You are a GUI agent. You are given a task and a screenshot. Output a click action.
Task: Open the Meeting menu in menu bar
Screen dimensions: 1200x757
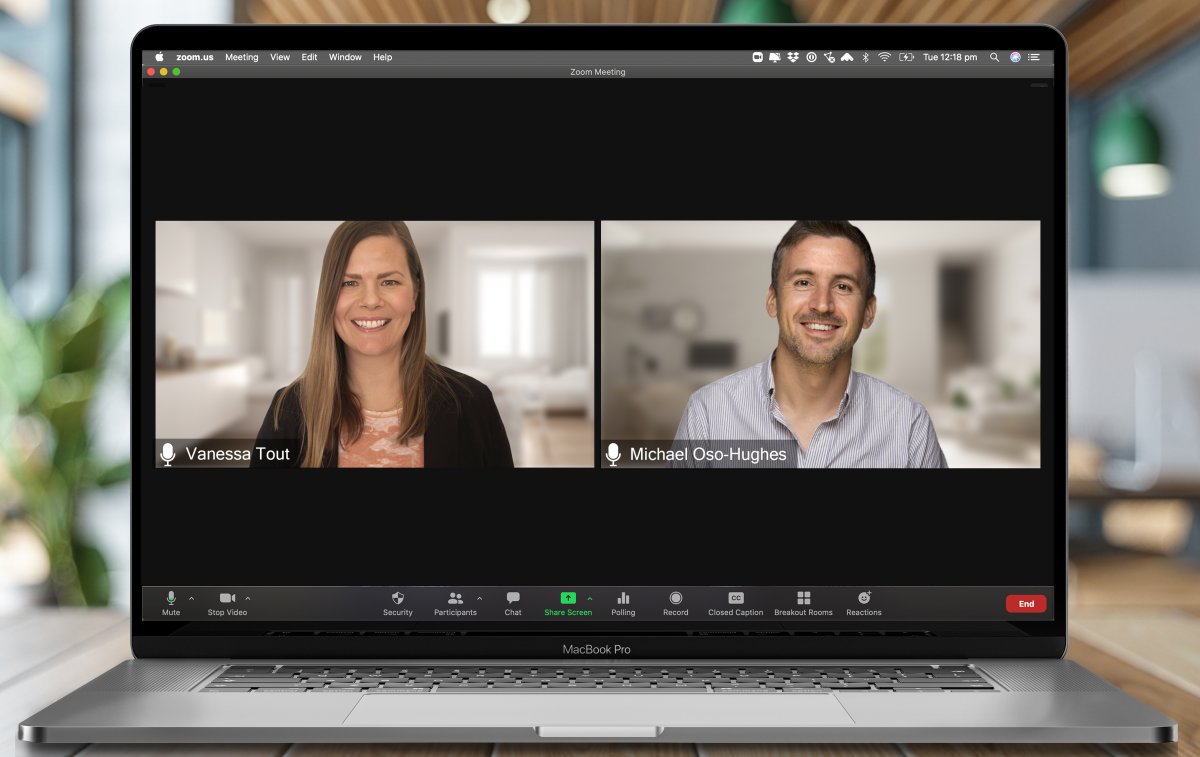[241, 58]
